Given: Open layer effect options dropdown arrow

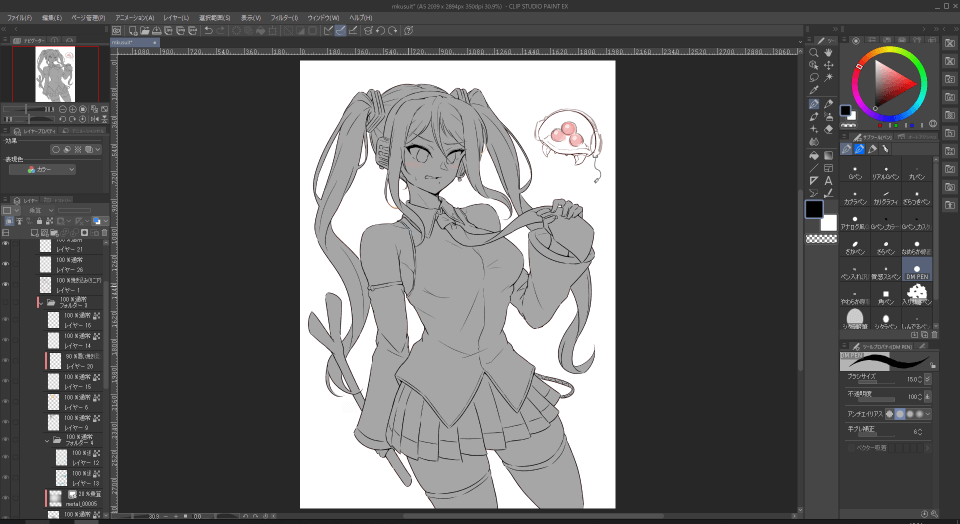Looking at the screenshot, I should click(x=98, y=149).
